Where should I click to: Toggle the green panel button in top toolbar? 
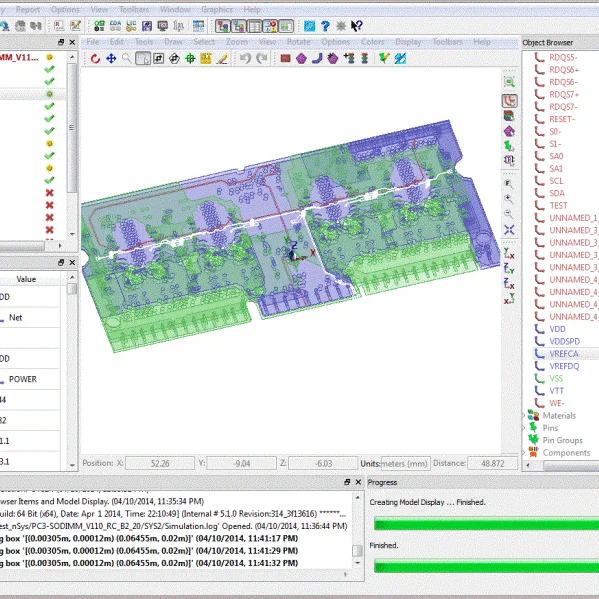tap(286, 26)
